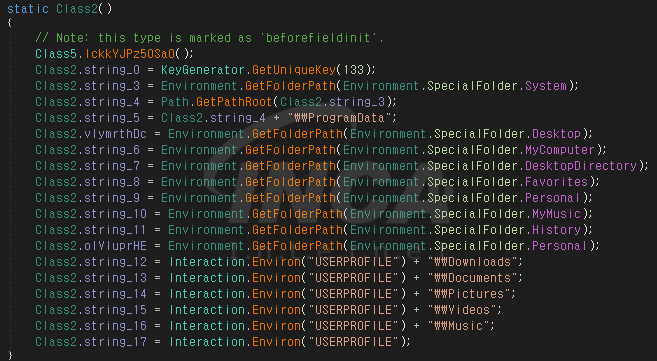The image size is (657, 361).
Task: Click the "\\Videos" string literal
Action: coord(462,309)
